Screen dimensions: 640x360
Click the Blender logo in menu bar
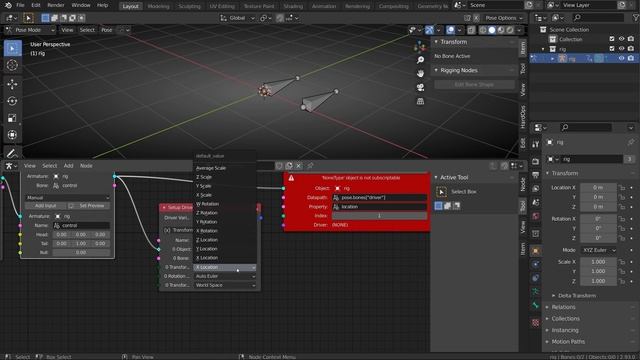(8, 5)
